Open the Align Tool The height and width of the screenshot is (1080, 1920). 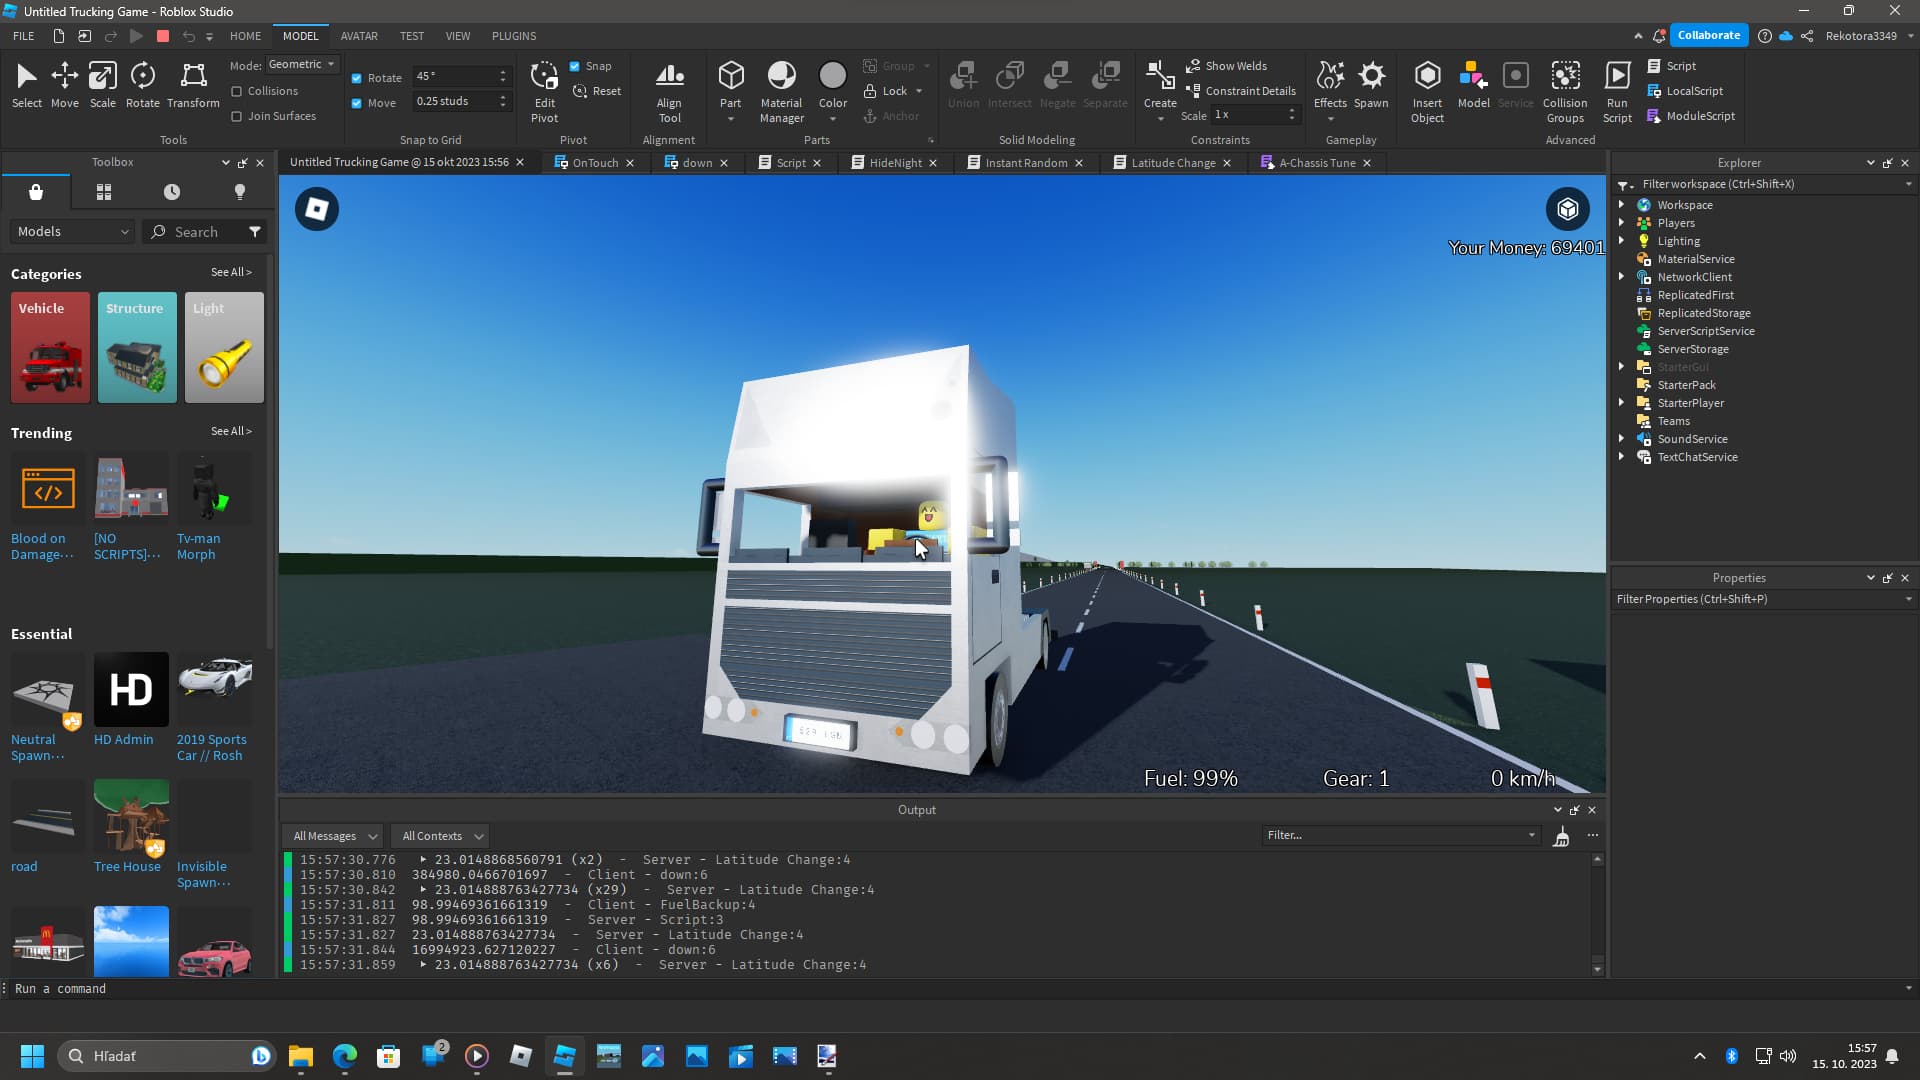669,90
